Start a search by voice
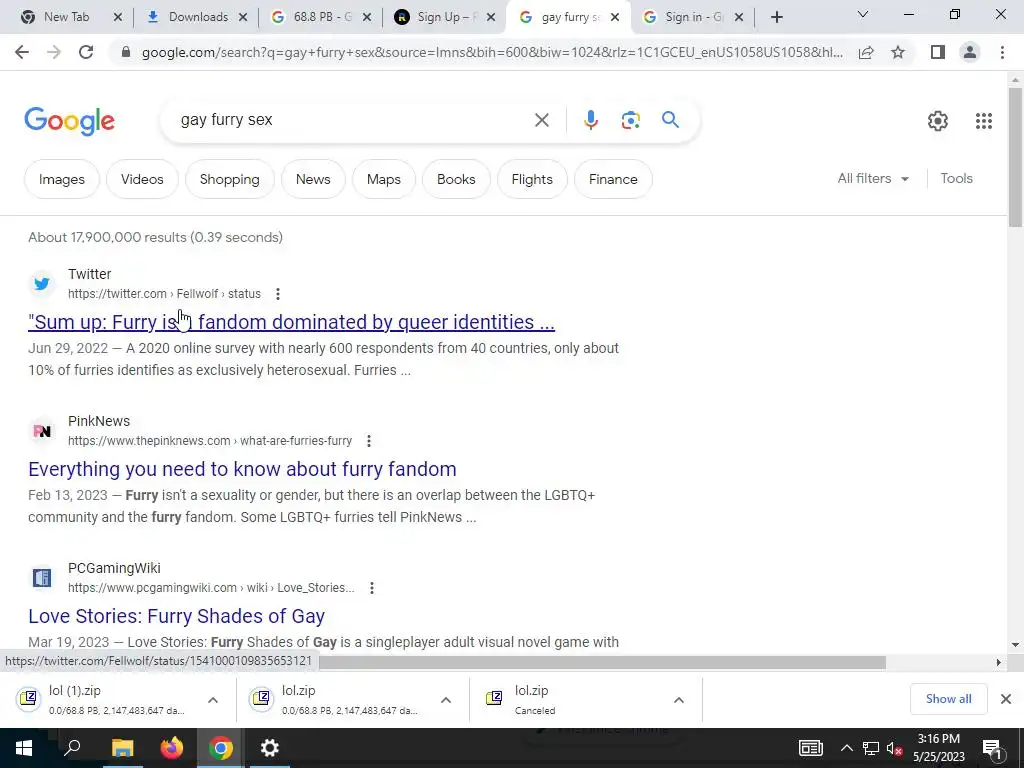1024x768 pixels. (x=590, y=120)
